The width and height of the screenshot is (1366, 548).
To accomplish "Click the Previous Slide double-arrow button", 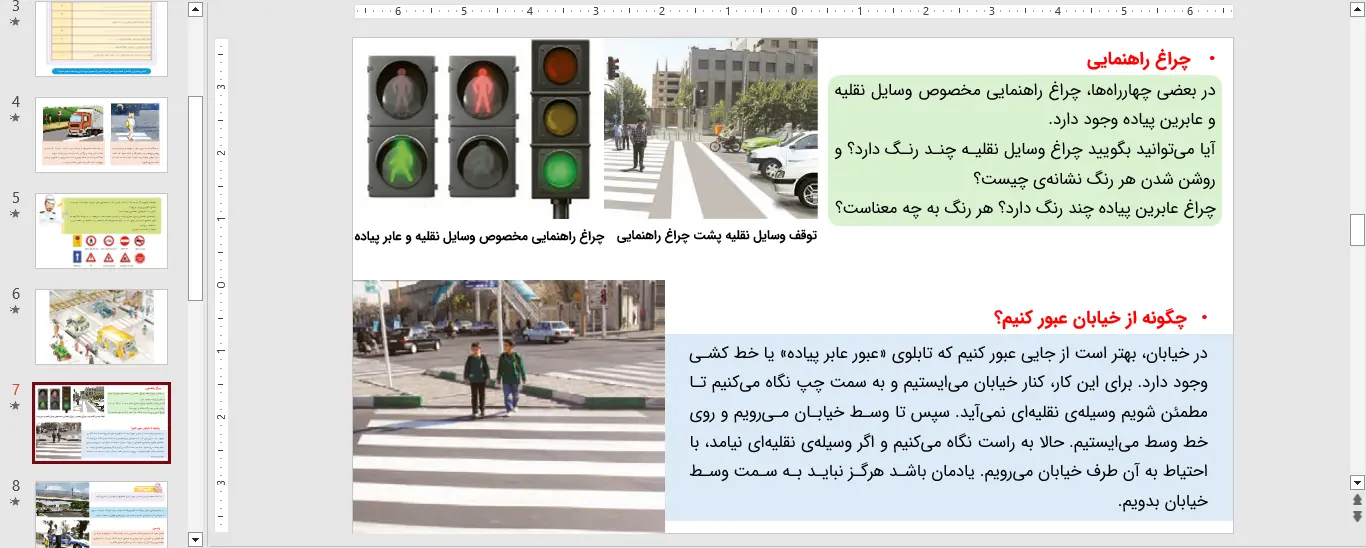I will click(x=1357, y=499).
